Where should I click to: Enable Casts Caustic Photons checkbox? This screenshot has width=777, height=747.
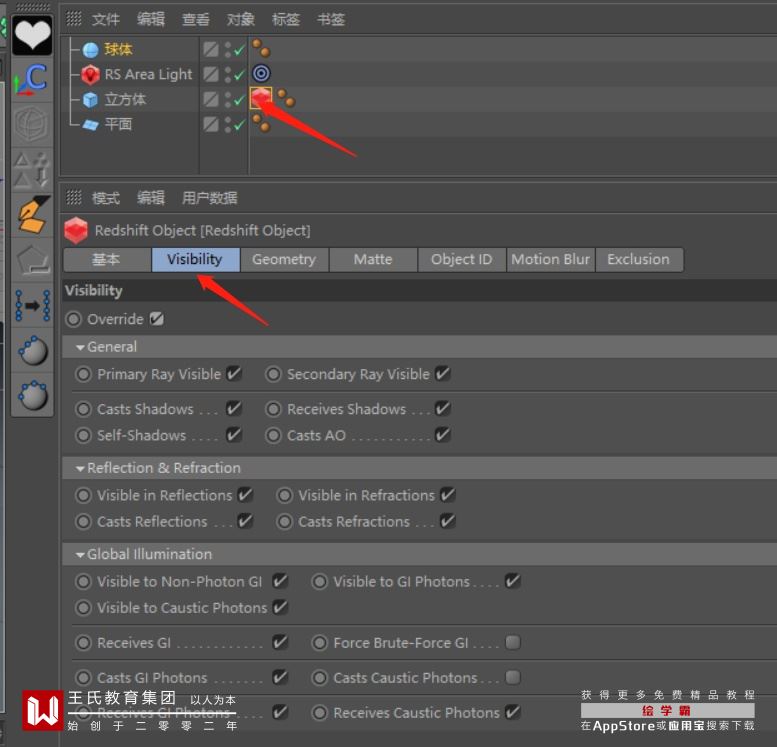[513, 677]
